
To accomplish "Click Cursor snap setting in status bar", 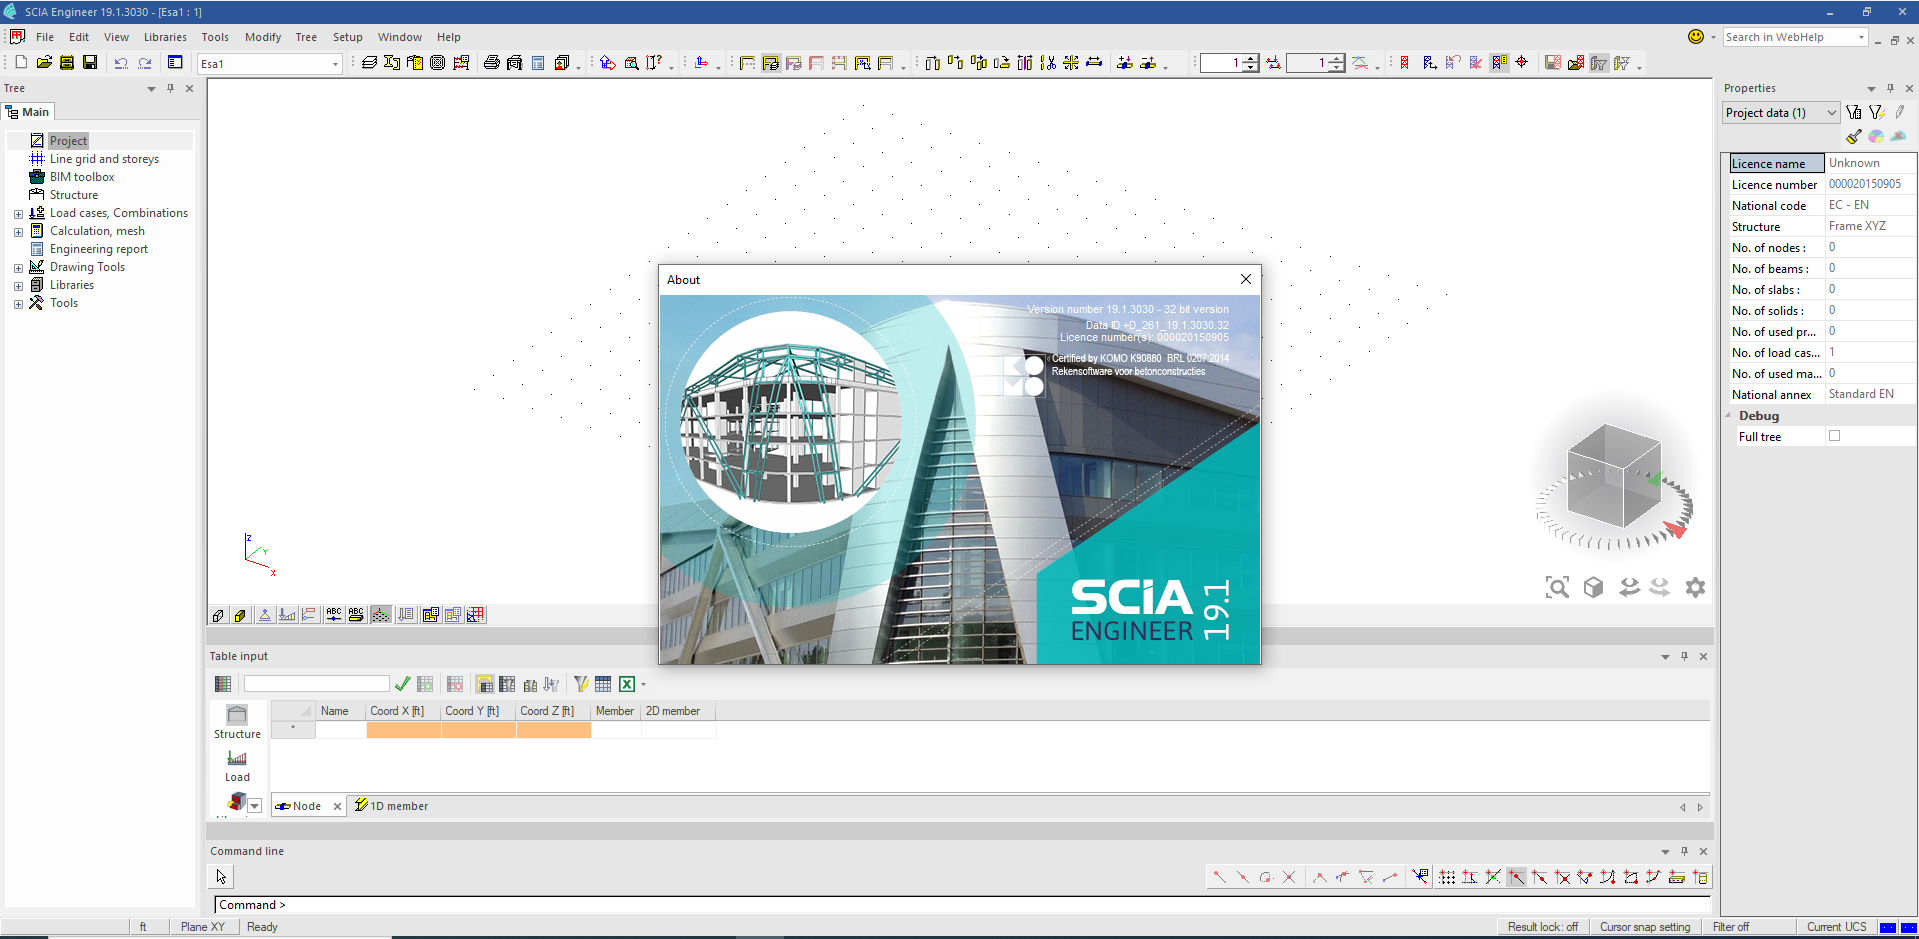I will (1645, 927).
